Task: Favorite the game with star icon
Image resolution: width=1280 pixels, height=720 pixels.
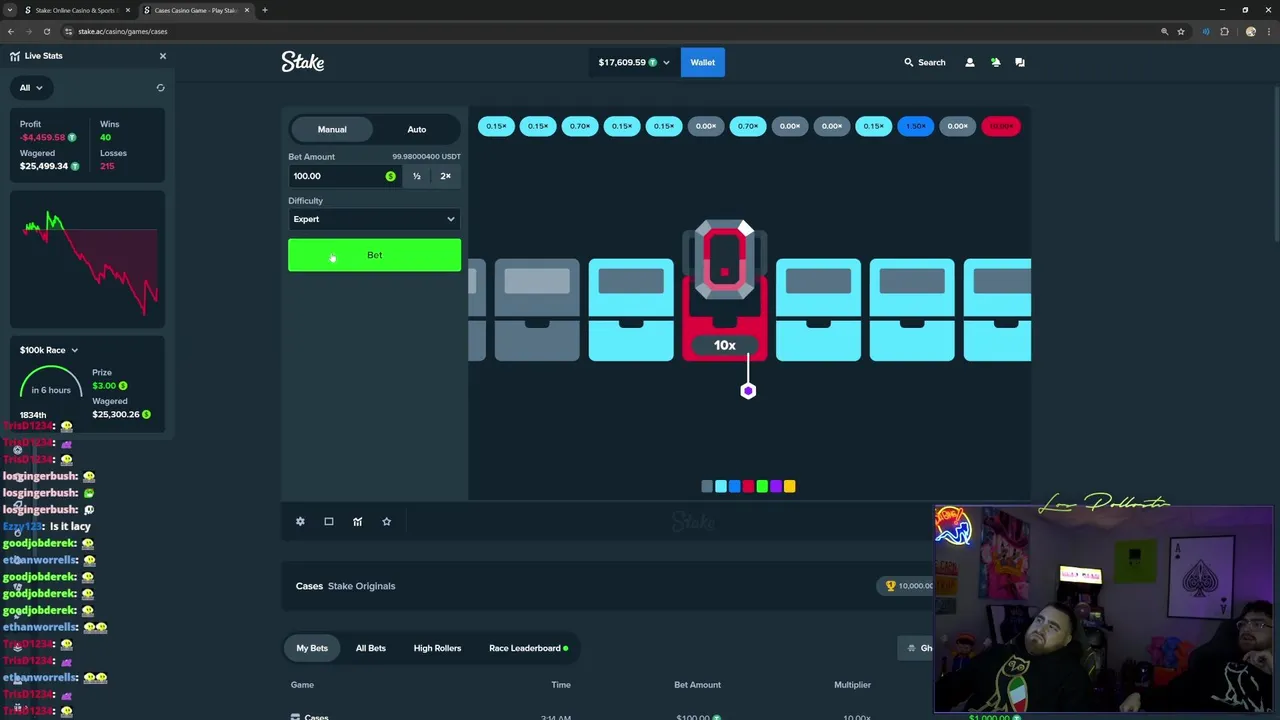Action: click(386, 521)
